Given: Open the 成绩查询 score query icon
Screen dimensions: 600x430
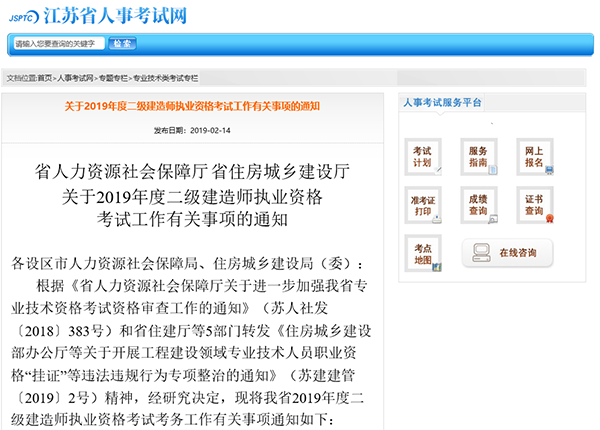Looking at the screenshot, I should point(478,205).
